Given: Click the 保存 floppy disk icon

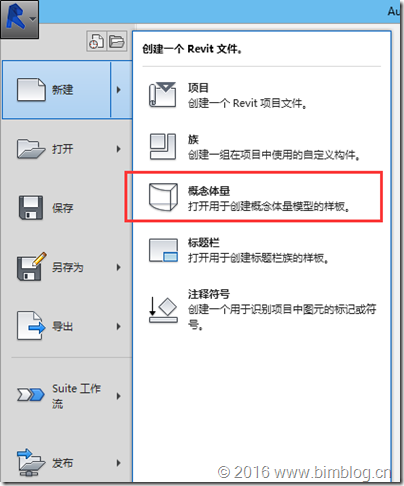Looking at the screenshot, I should pos(31,208).
